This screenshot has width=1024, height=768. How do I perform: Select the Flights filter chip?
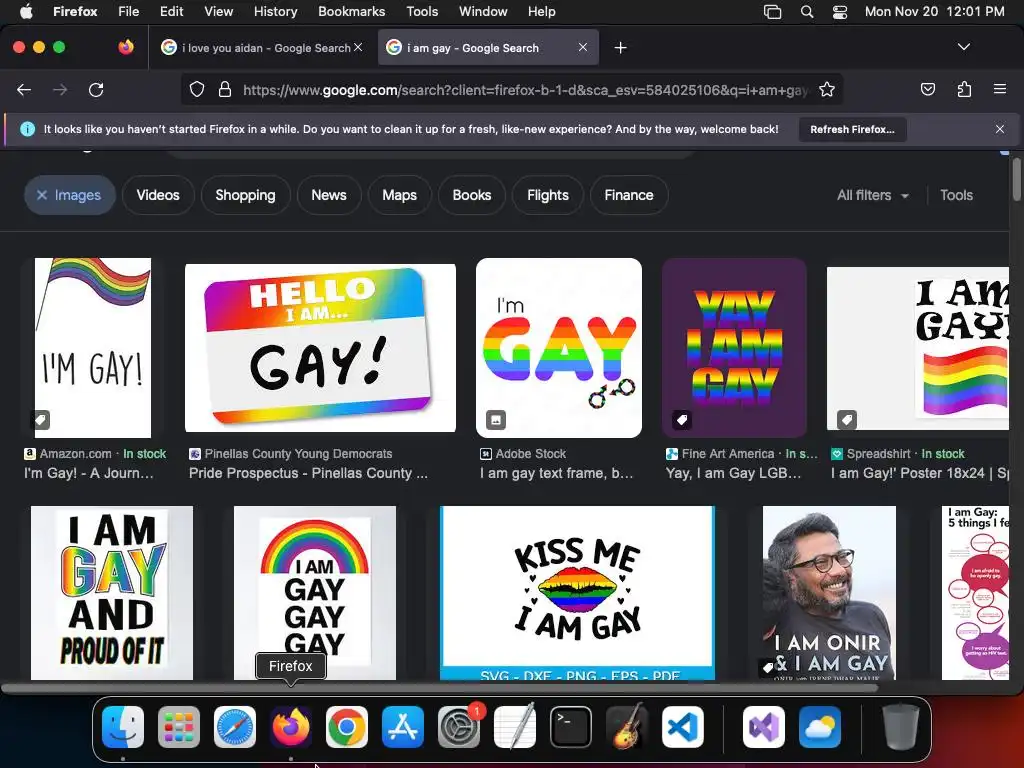(x=548, y=195)
